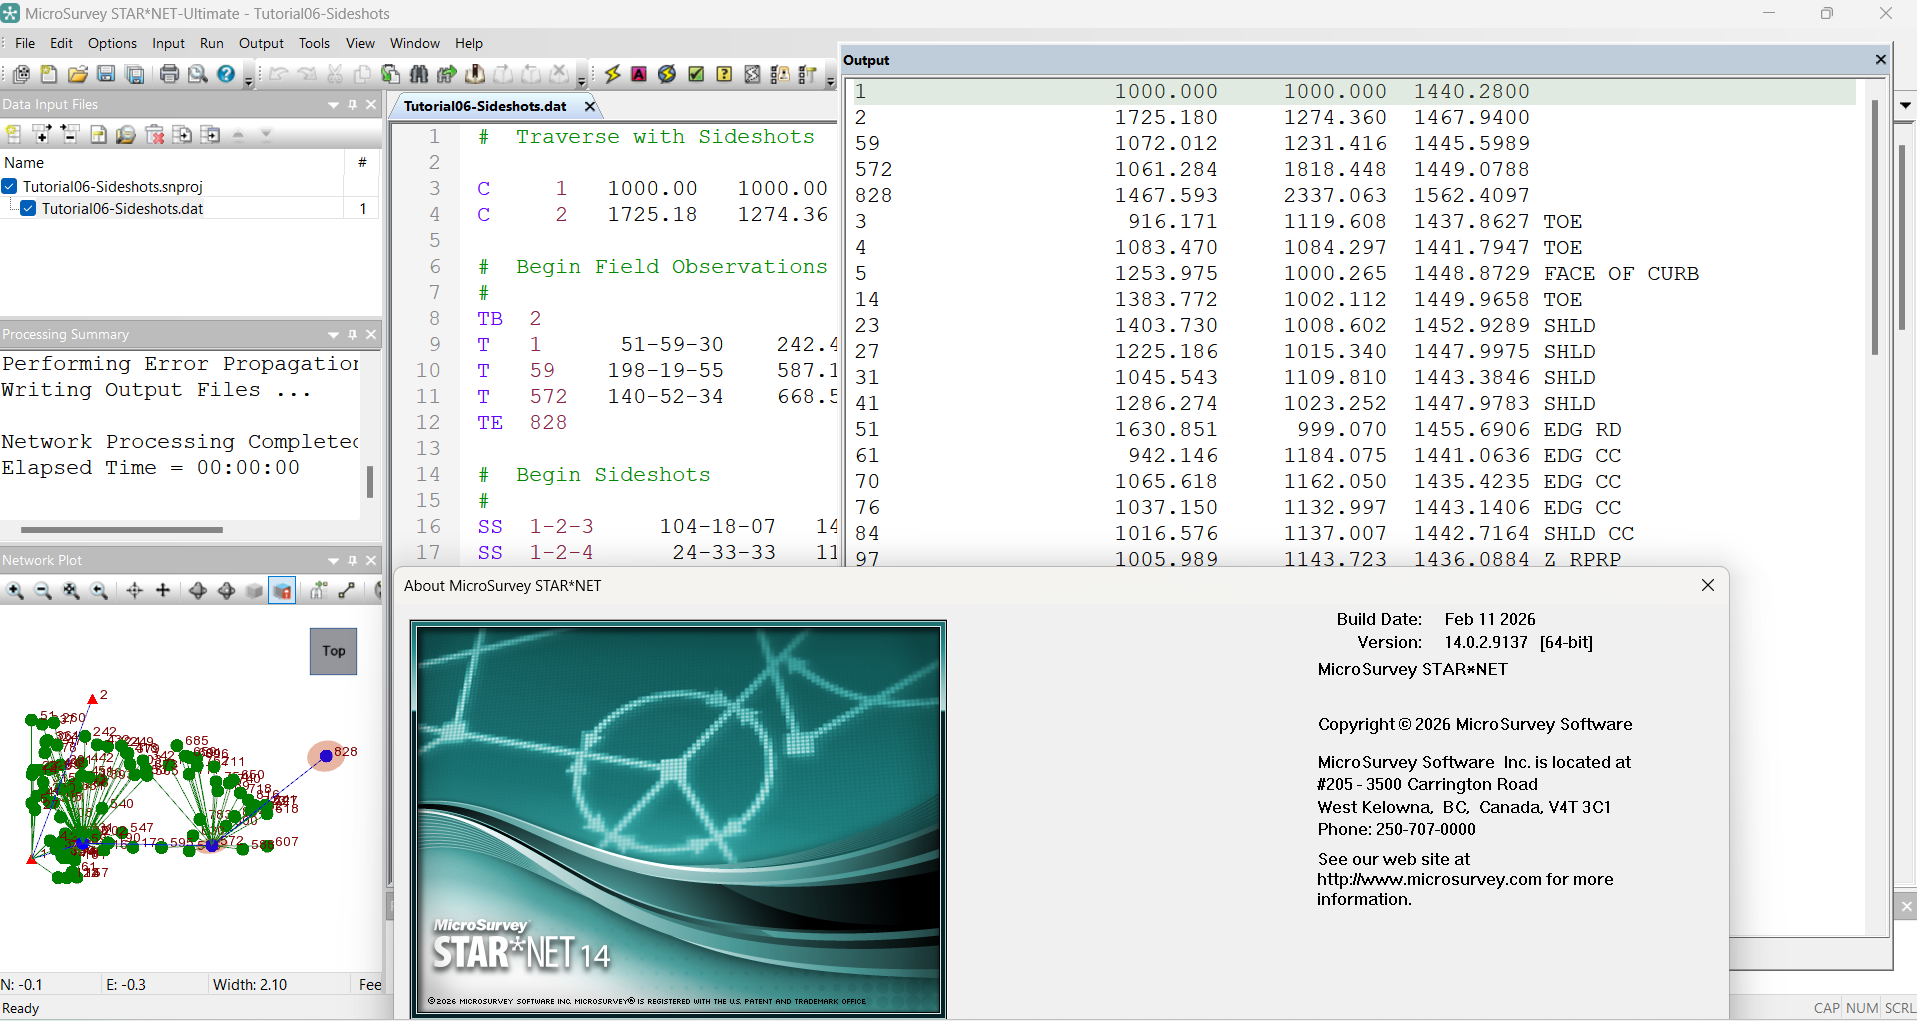The image size is (1917, 1021).
Task: Click the Save floppy disk icon
Action: (106, 74)
